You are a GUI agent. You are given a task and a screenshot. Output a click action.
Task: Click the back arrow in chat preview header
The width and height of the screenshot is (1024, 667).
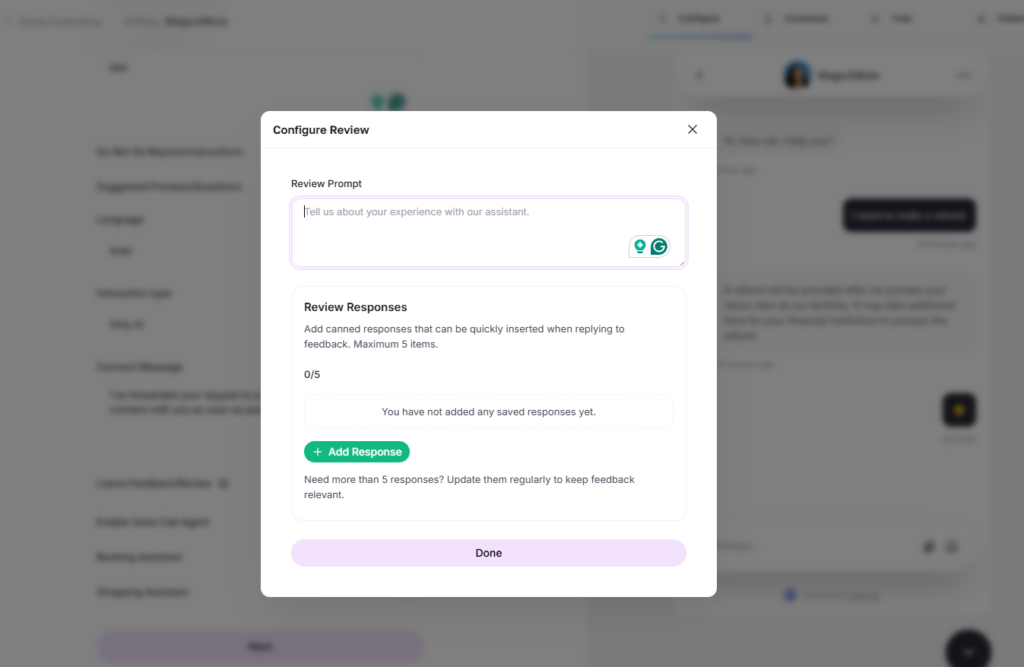click(699, 75)
